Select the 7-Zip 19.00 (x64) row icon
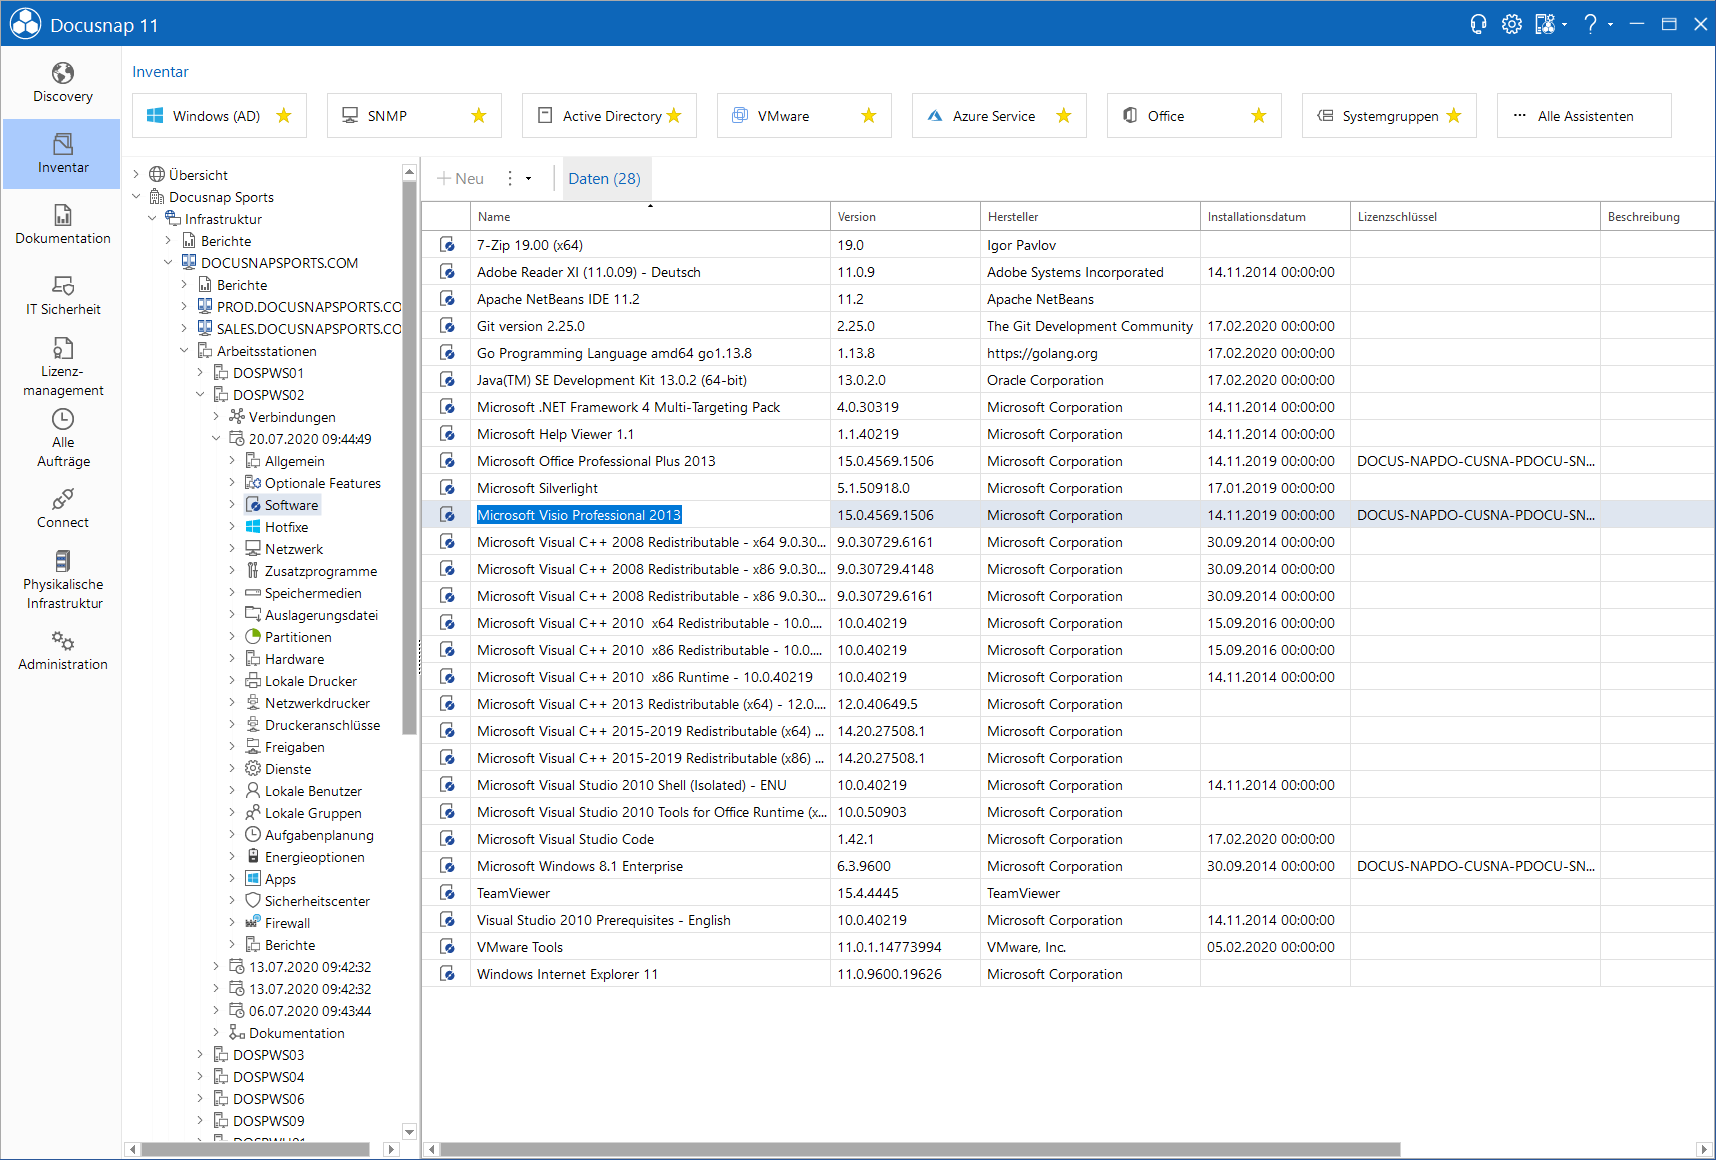Viewport: 1716px width, 1160px height. pos(447,245)
